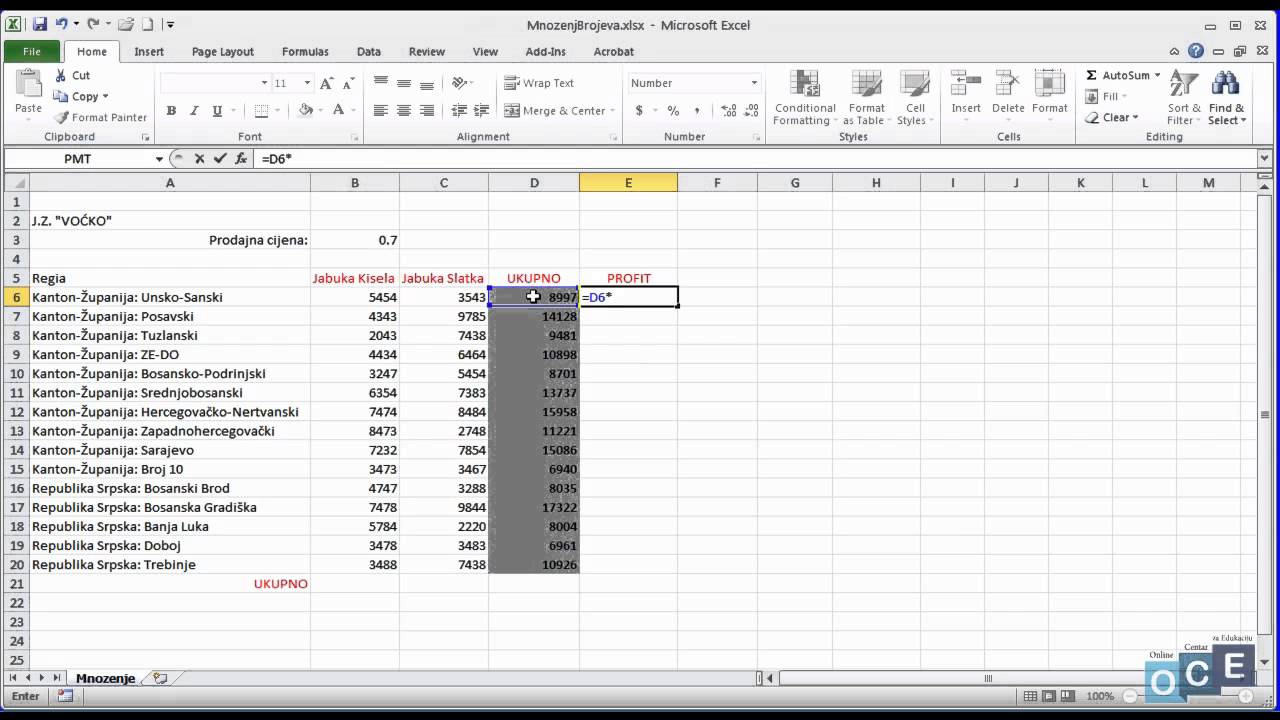Switch to the Formulas tab
1280x720 pixels.
(x=305, y=52)
